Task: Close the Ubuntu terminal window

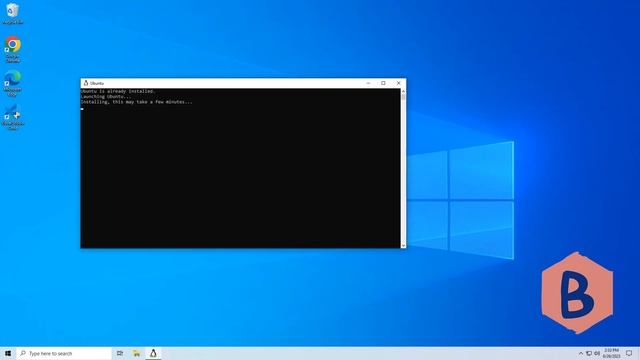Action: (399, 83)
